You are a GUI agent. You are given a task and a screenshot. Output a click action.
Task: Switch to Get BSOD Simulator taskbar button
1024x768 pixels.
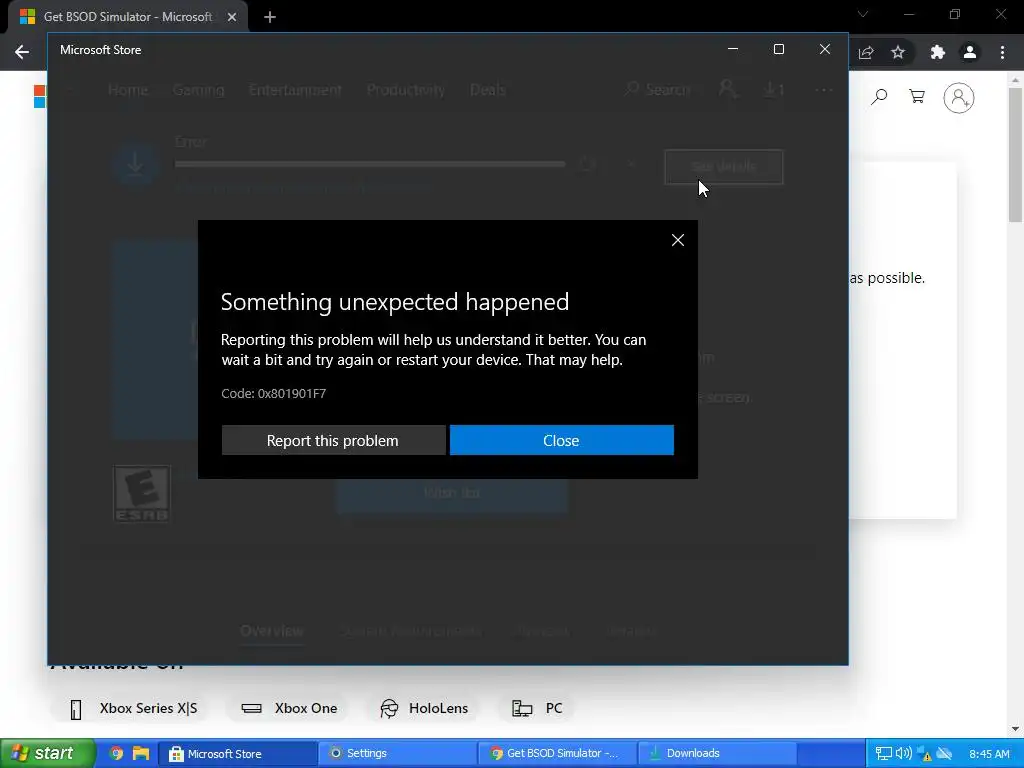point(557,754)
